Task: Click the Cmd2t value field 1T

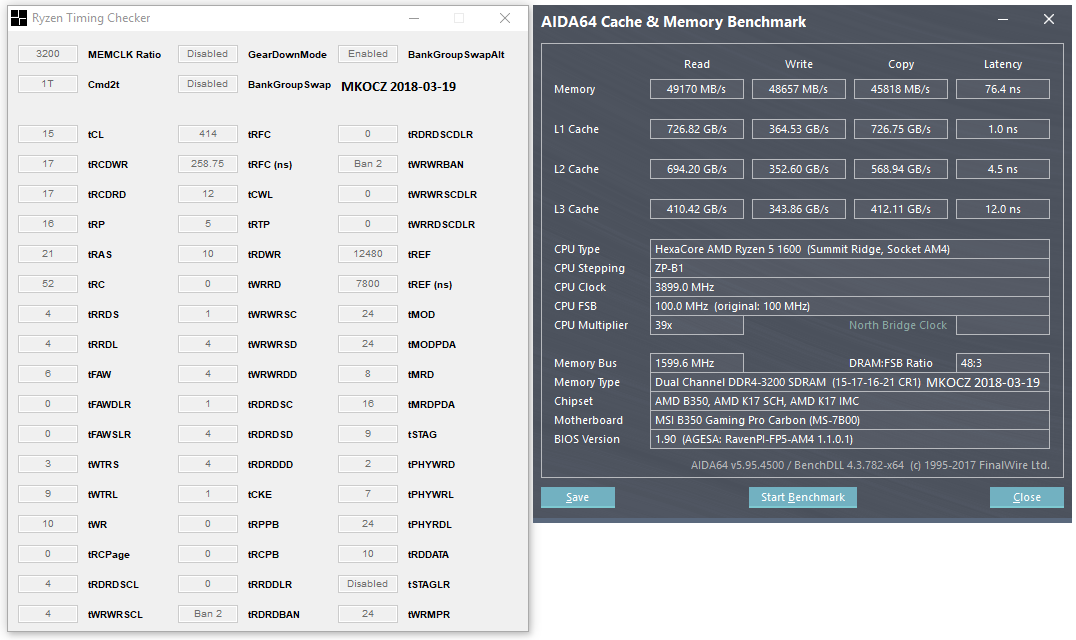Action: (x=48, y=84)
